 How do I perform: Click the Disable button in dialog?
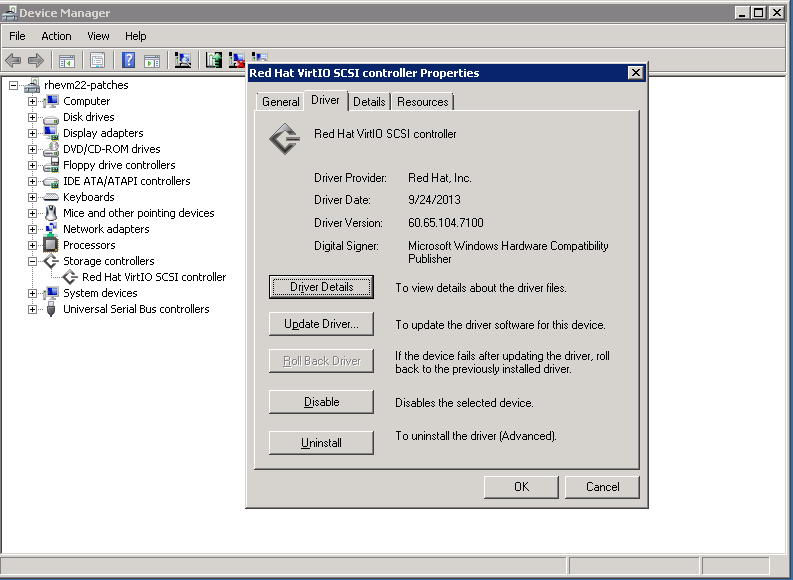321,402
